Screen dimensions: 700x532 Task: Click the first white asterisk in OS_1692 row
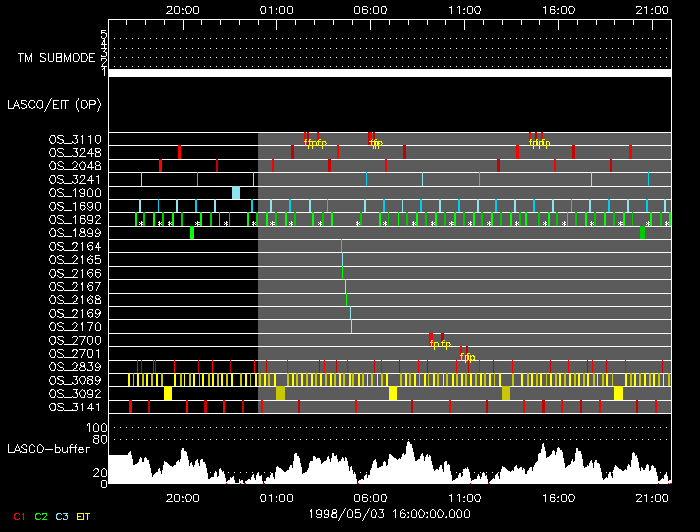(142, 224)
